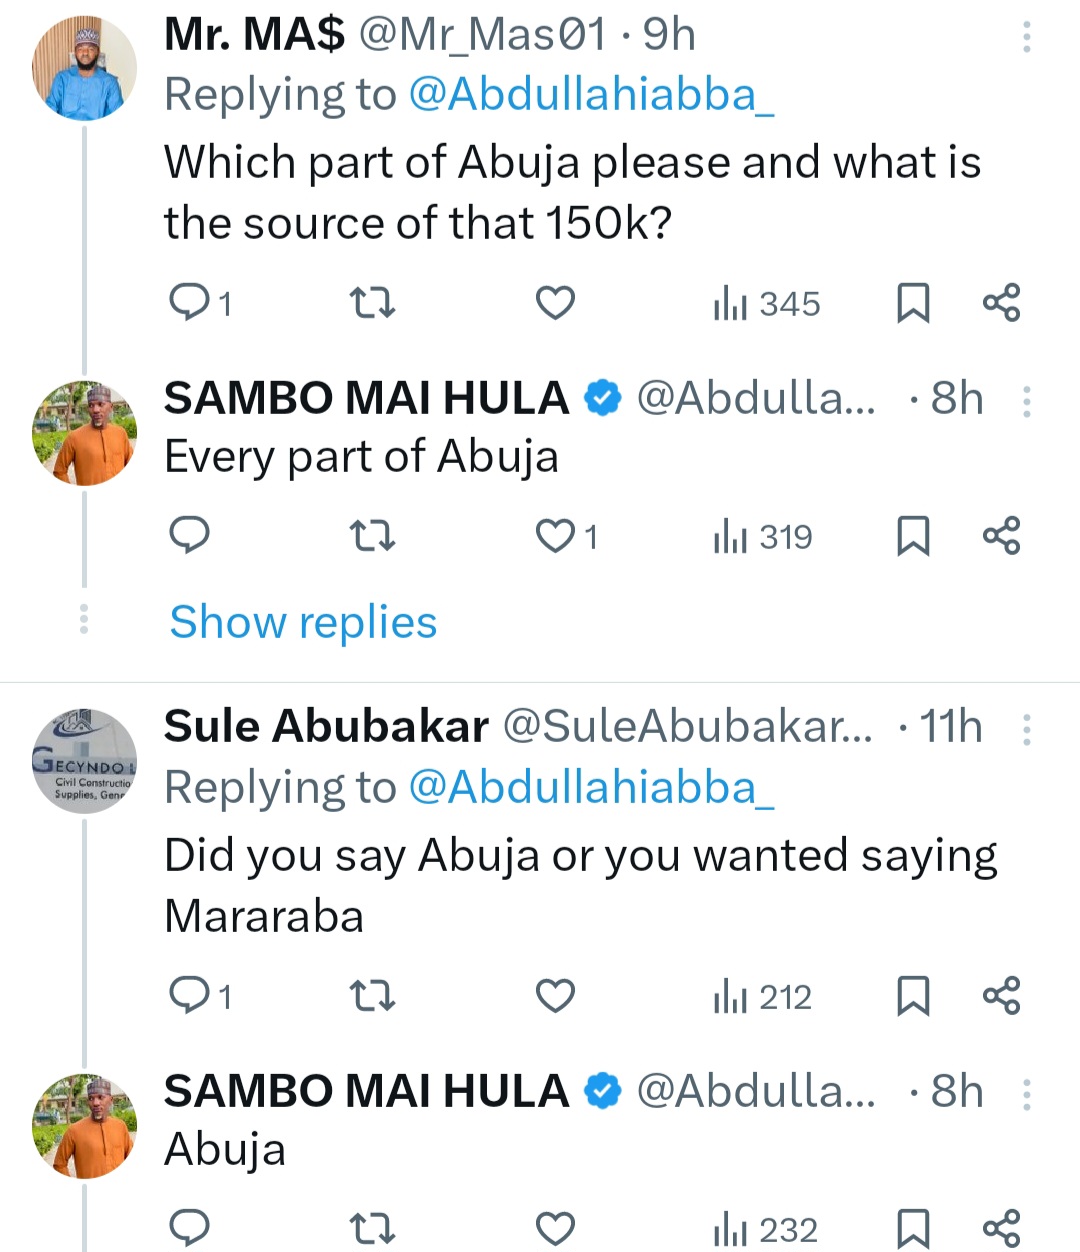Like SAMBO MAI HULA's 'Every part of Abuja' reply
Image resolution: width=1080 pixels, height=1252 pixels.
pos(555,536)
